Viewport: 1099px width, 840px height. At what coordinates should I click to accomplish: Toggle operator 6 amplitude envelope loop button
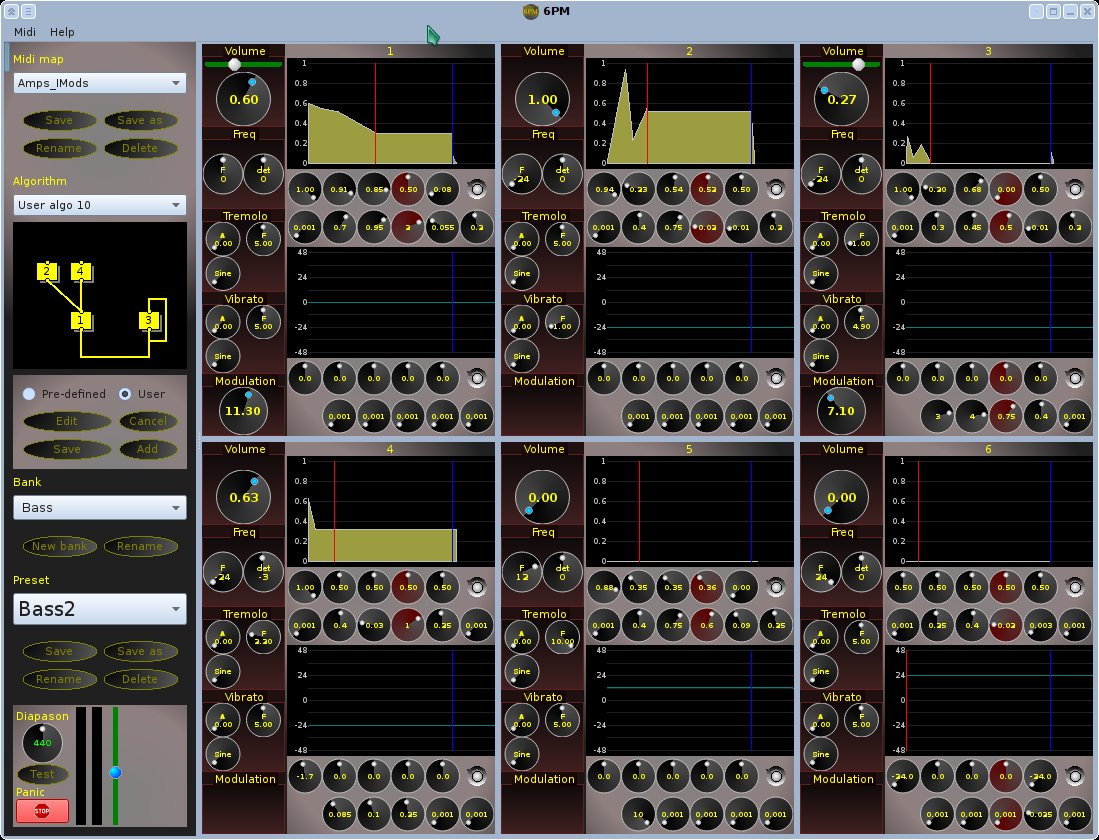pos(1074,588)
